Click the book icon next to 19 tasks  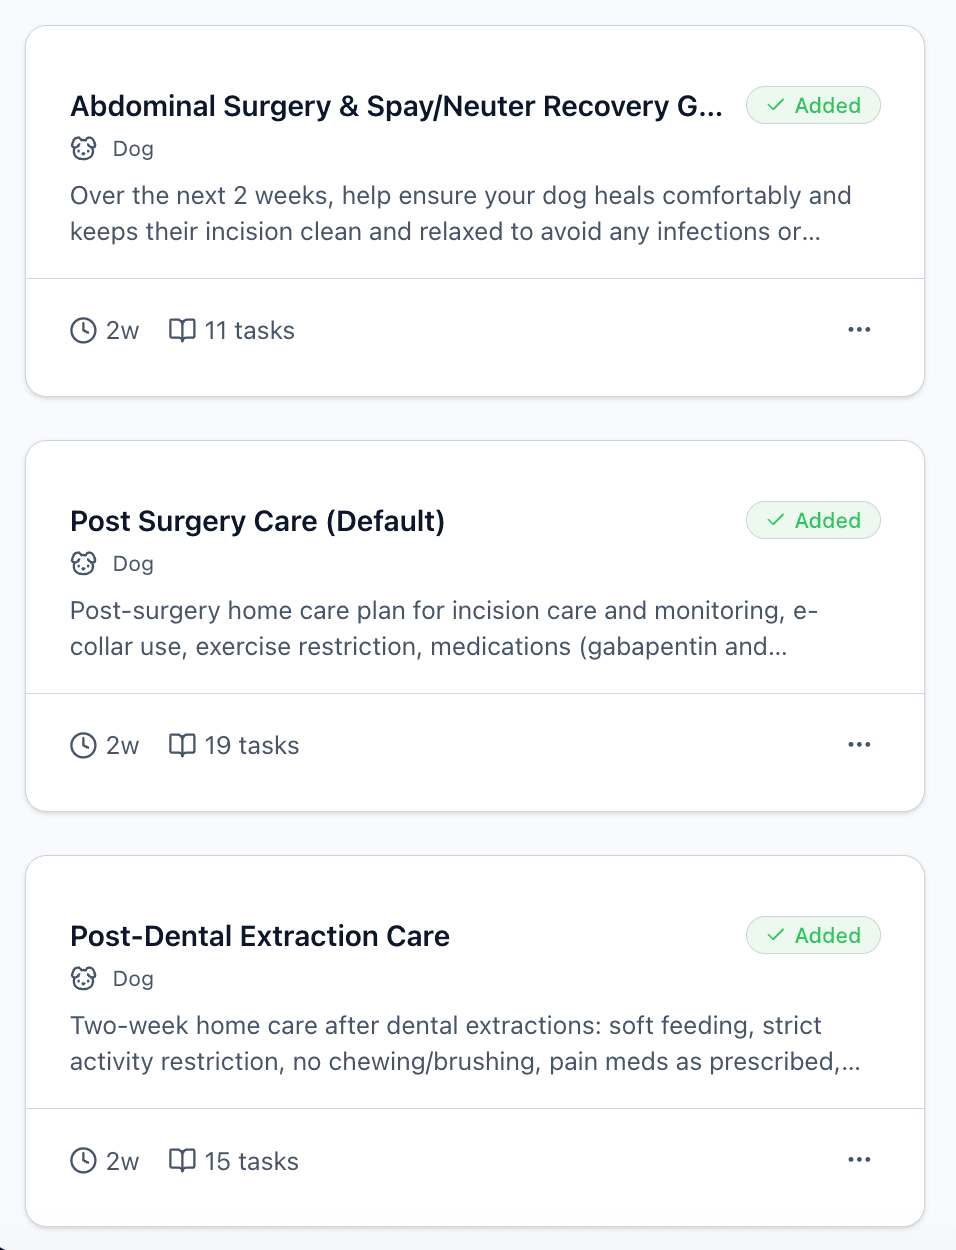pos(183,745)
